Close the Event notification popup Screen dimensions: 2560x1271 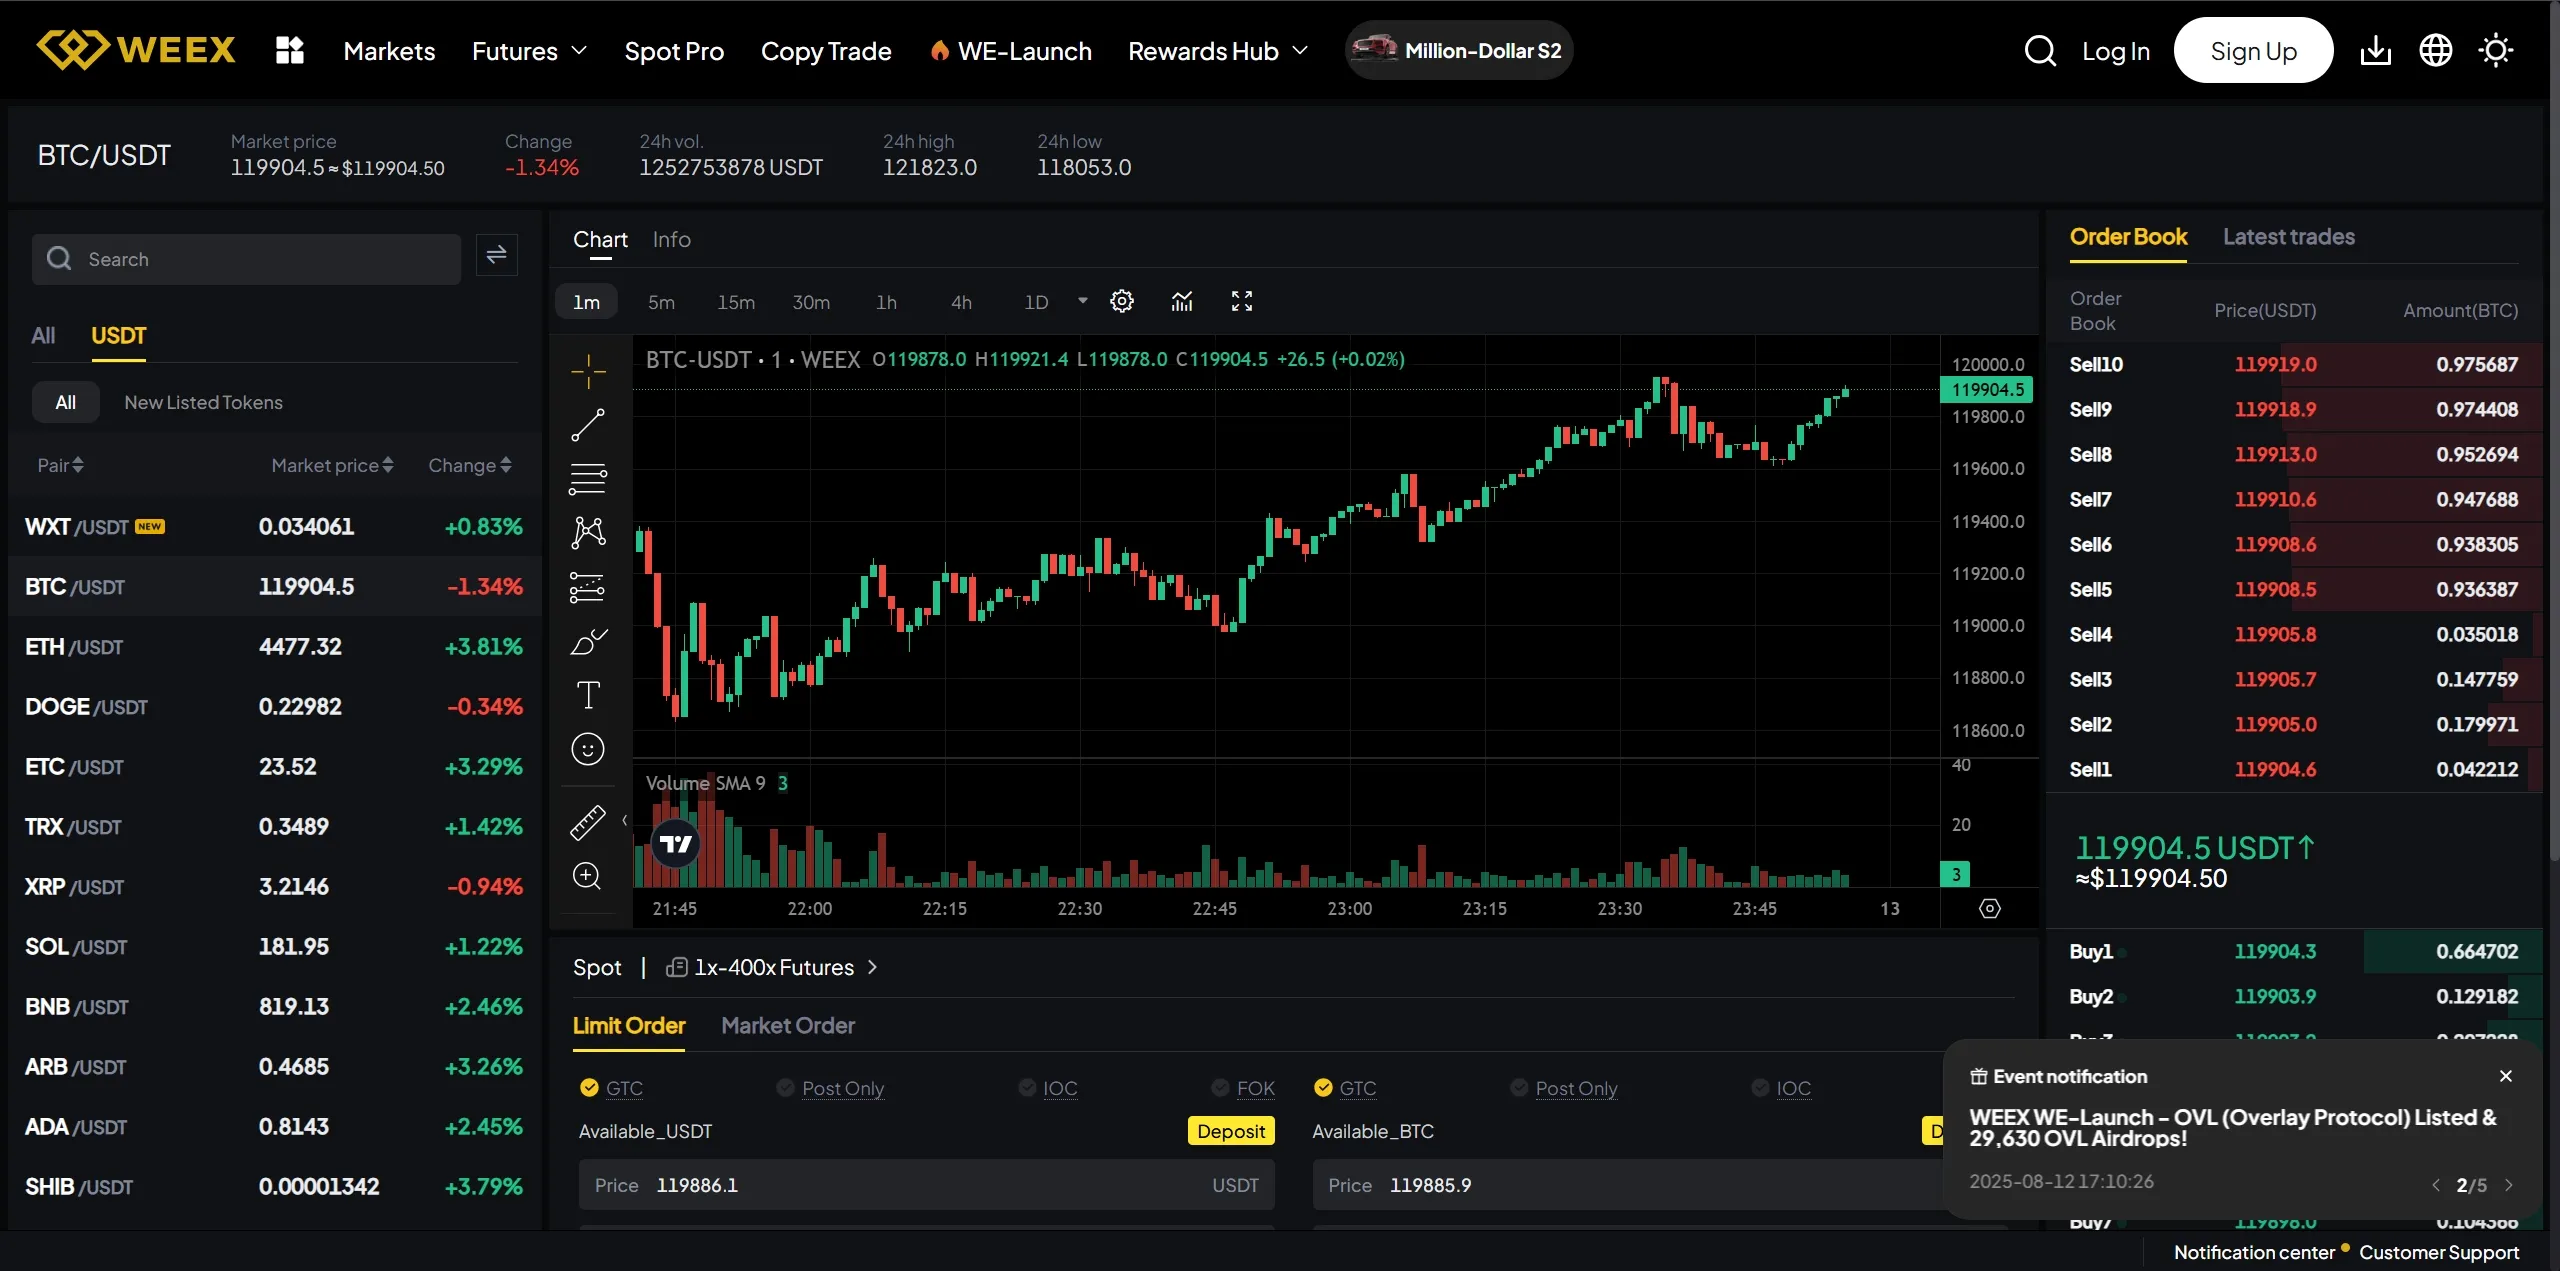pos(2506,1076)
